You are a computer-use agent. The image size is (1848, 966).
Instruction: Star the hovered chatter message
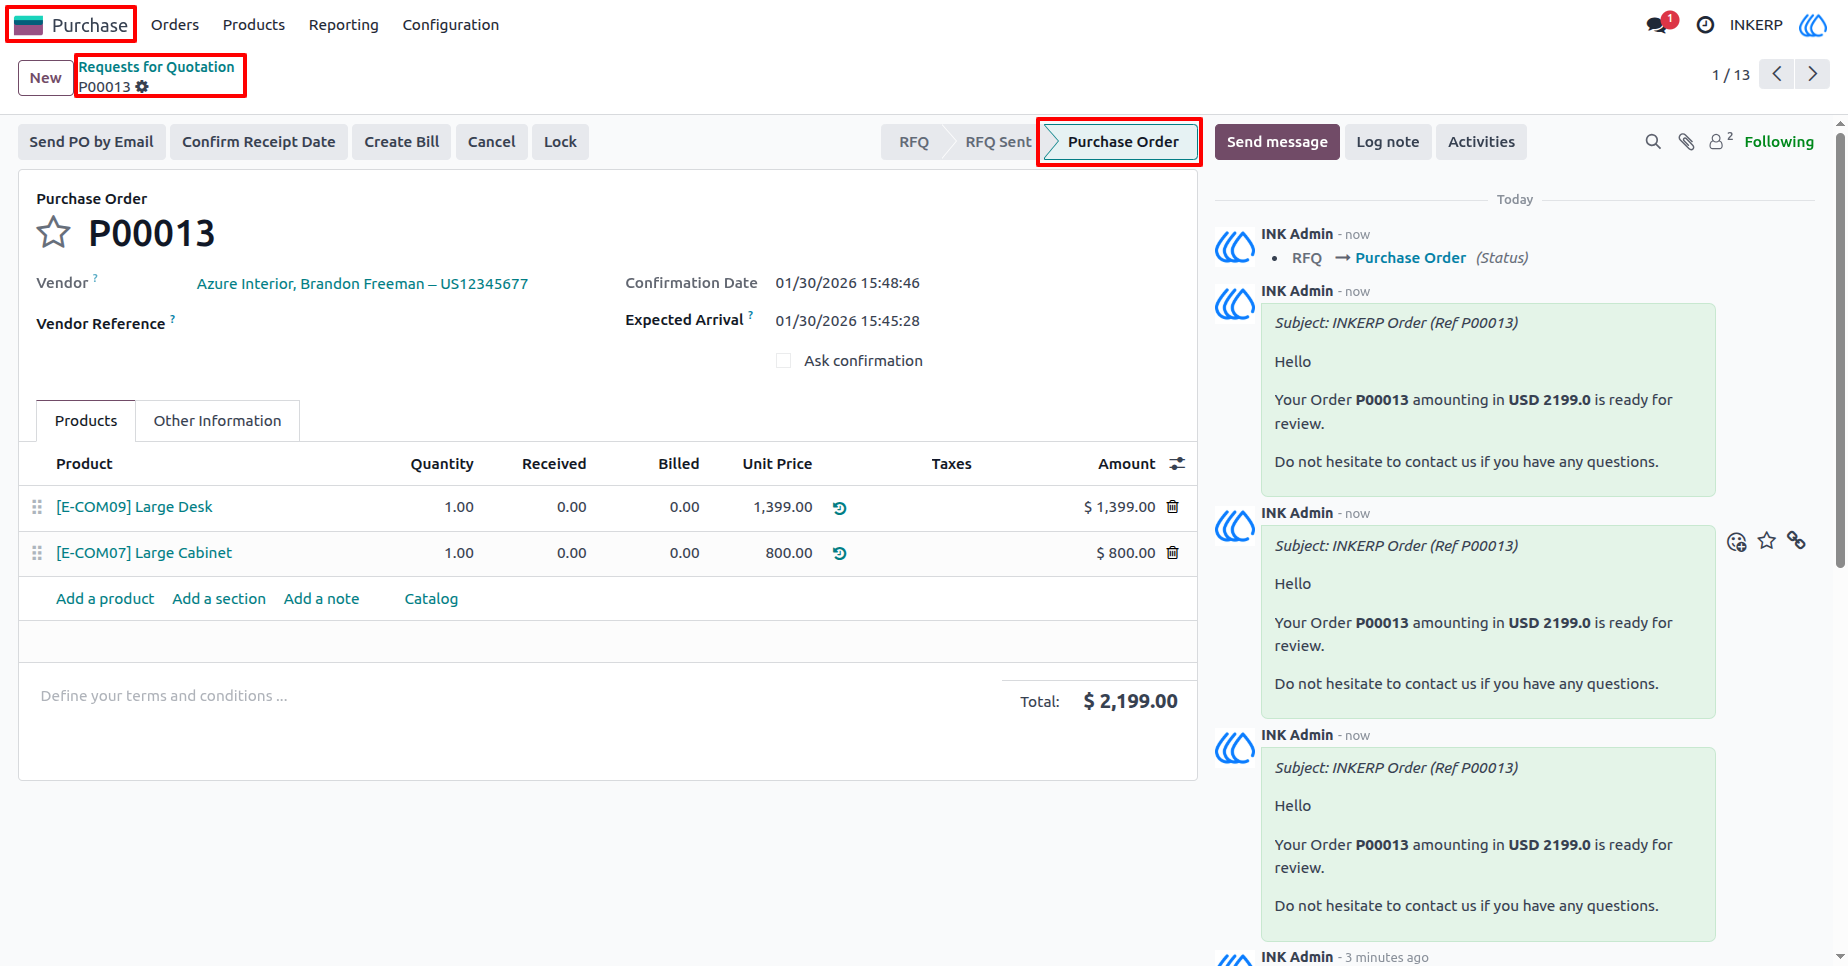pyautogui.click(x=1767, y=541)
